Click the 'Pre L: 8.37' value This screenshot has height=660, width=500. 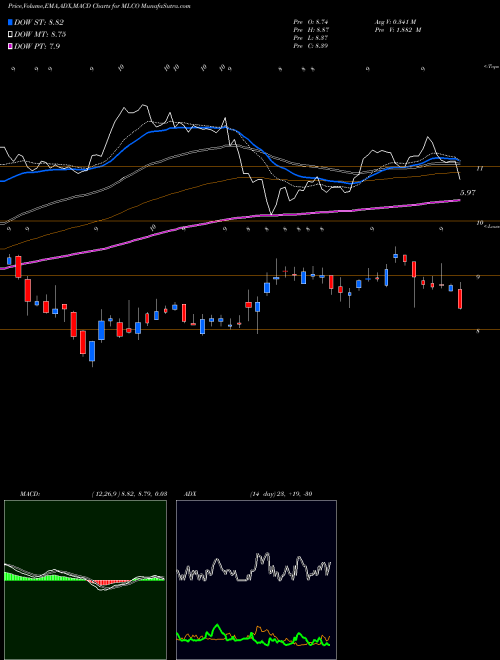[311, 38]
